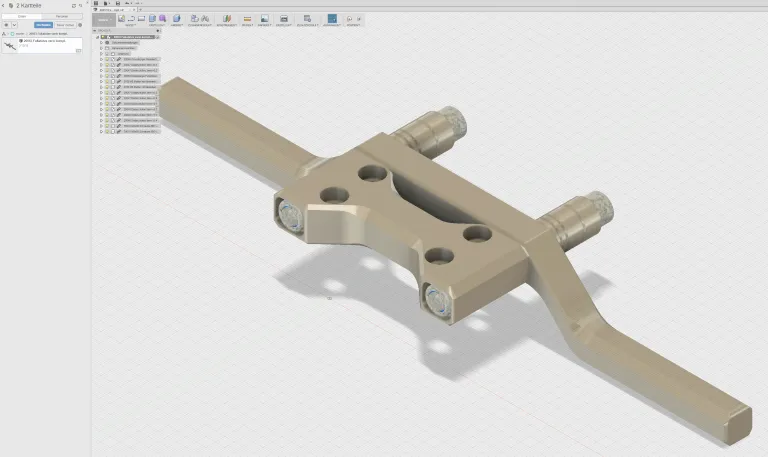Select the Create Sketch tool
This screenshot has width=768, height=457.
click(x=121, y=19)
